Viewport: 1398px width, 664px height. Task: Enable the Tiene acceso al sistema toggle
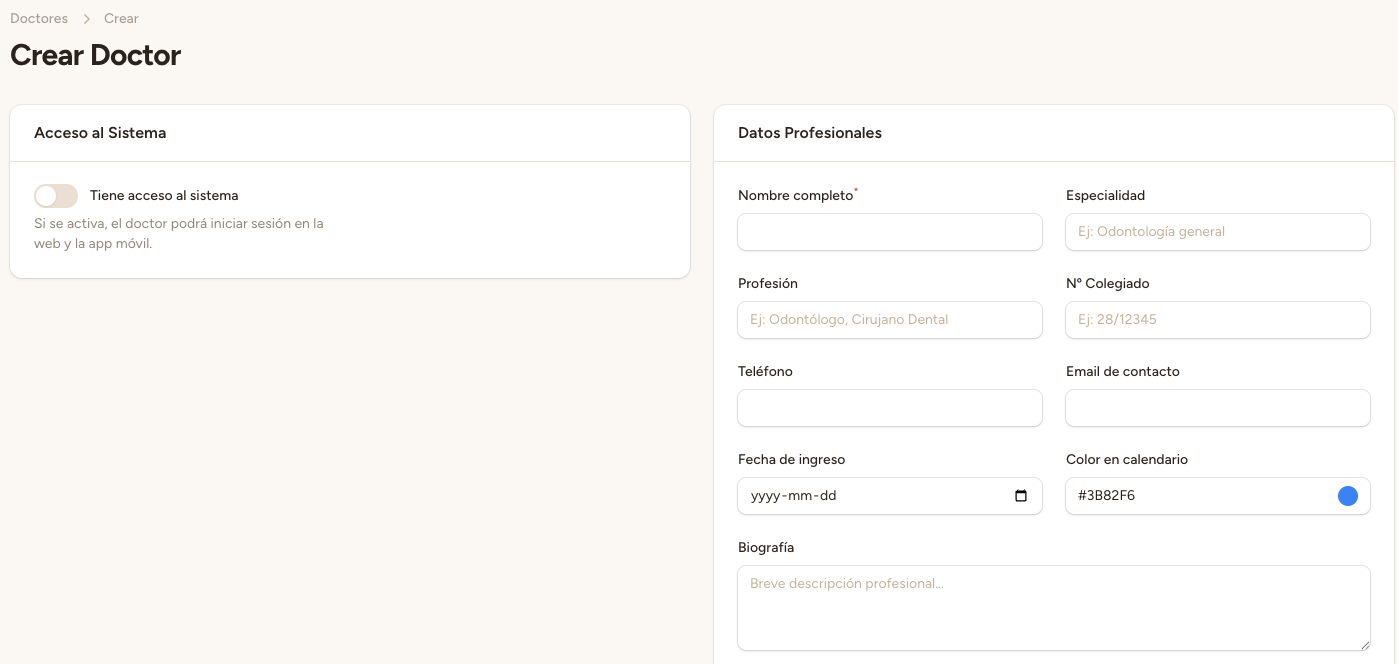56,196
